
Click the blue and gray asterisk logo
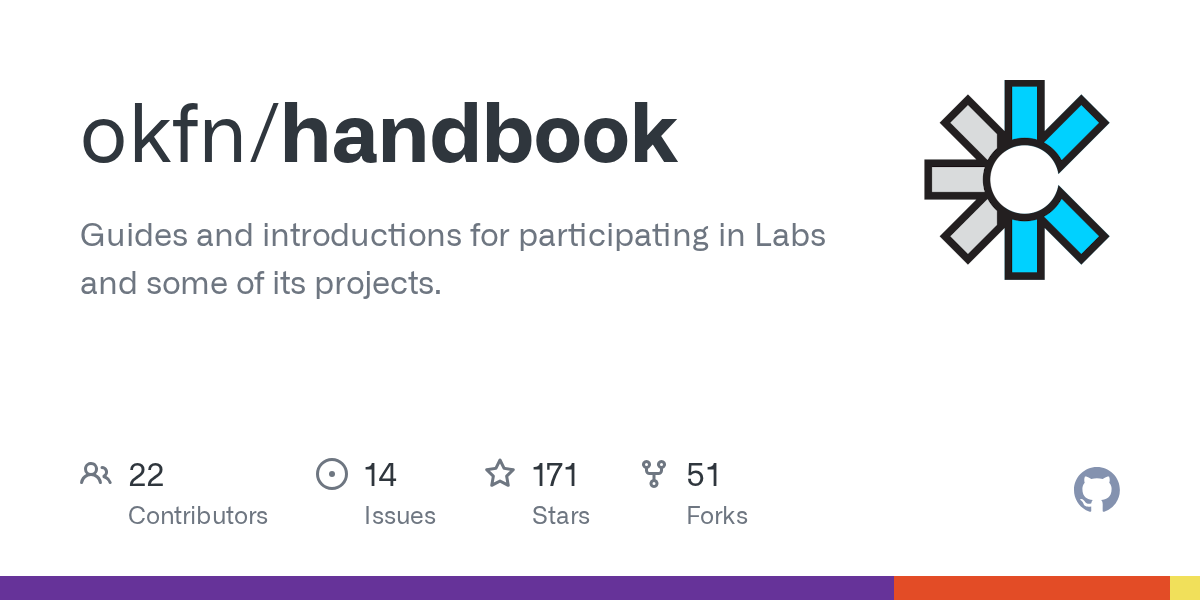[x=1018, y=180]
